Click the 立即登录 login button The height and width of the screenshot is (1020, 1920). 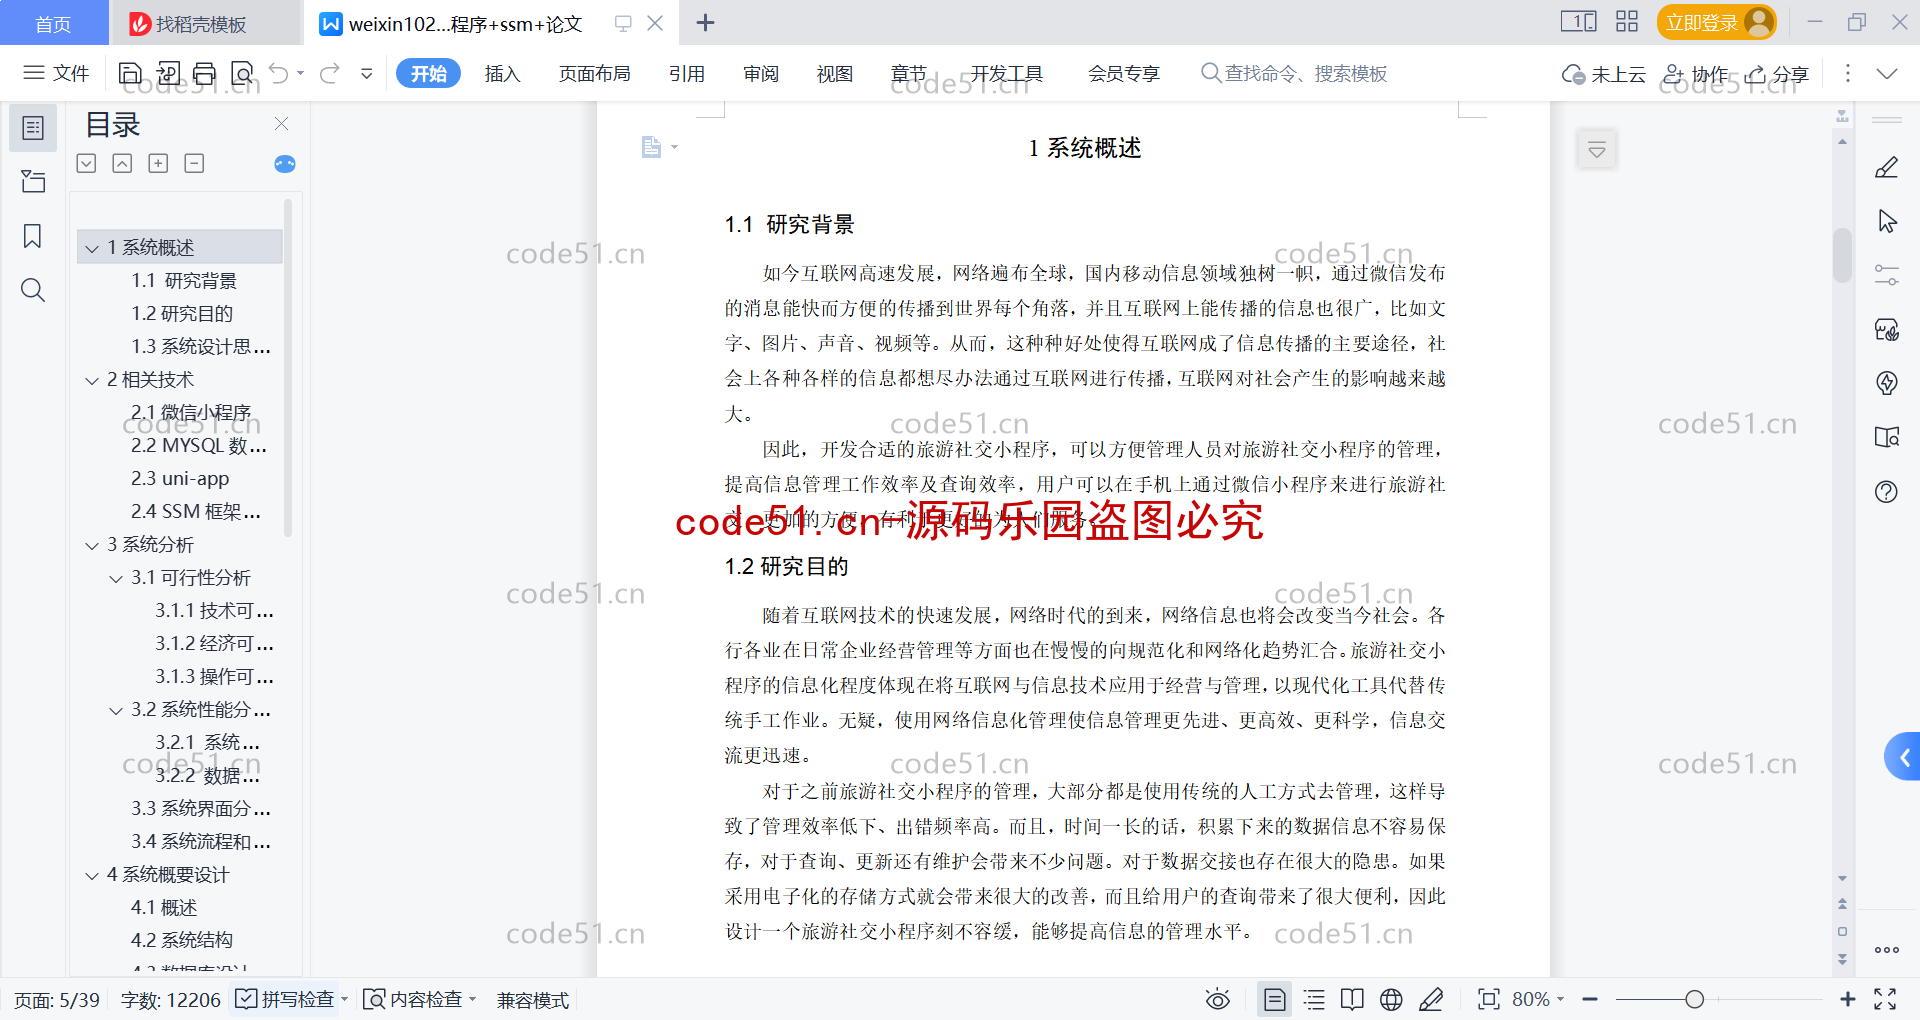[x=1716, y=22]
